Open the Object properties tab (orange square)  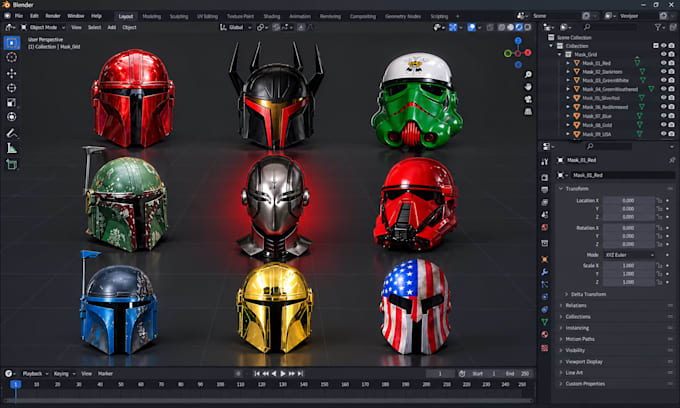tap(545, 259)
